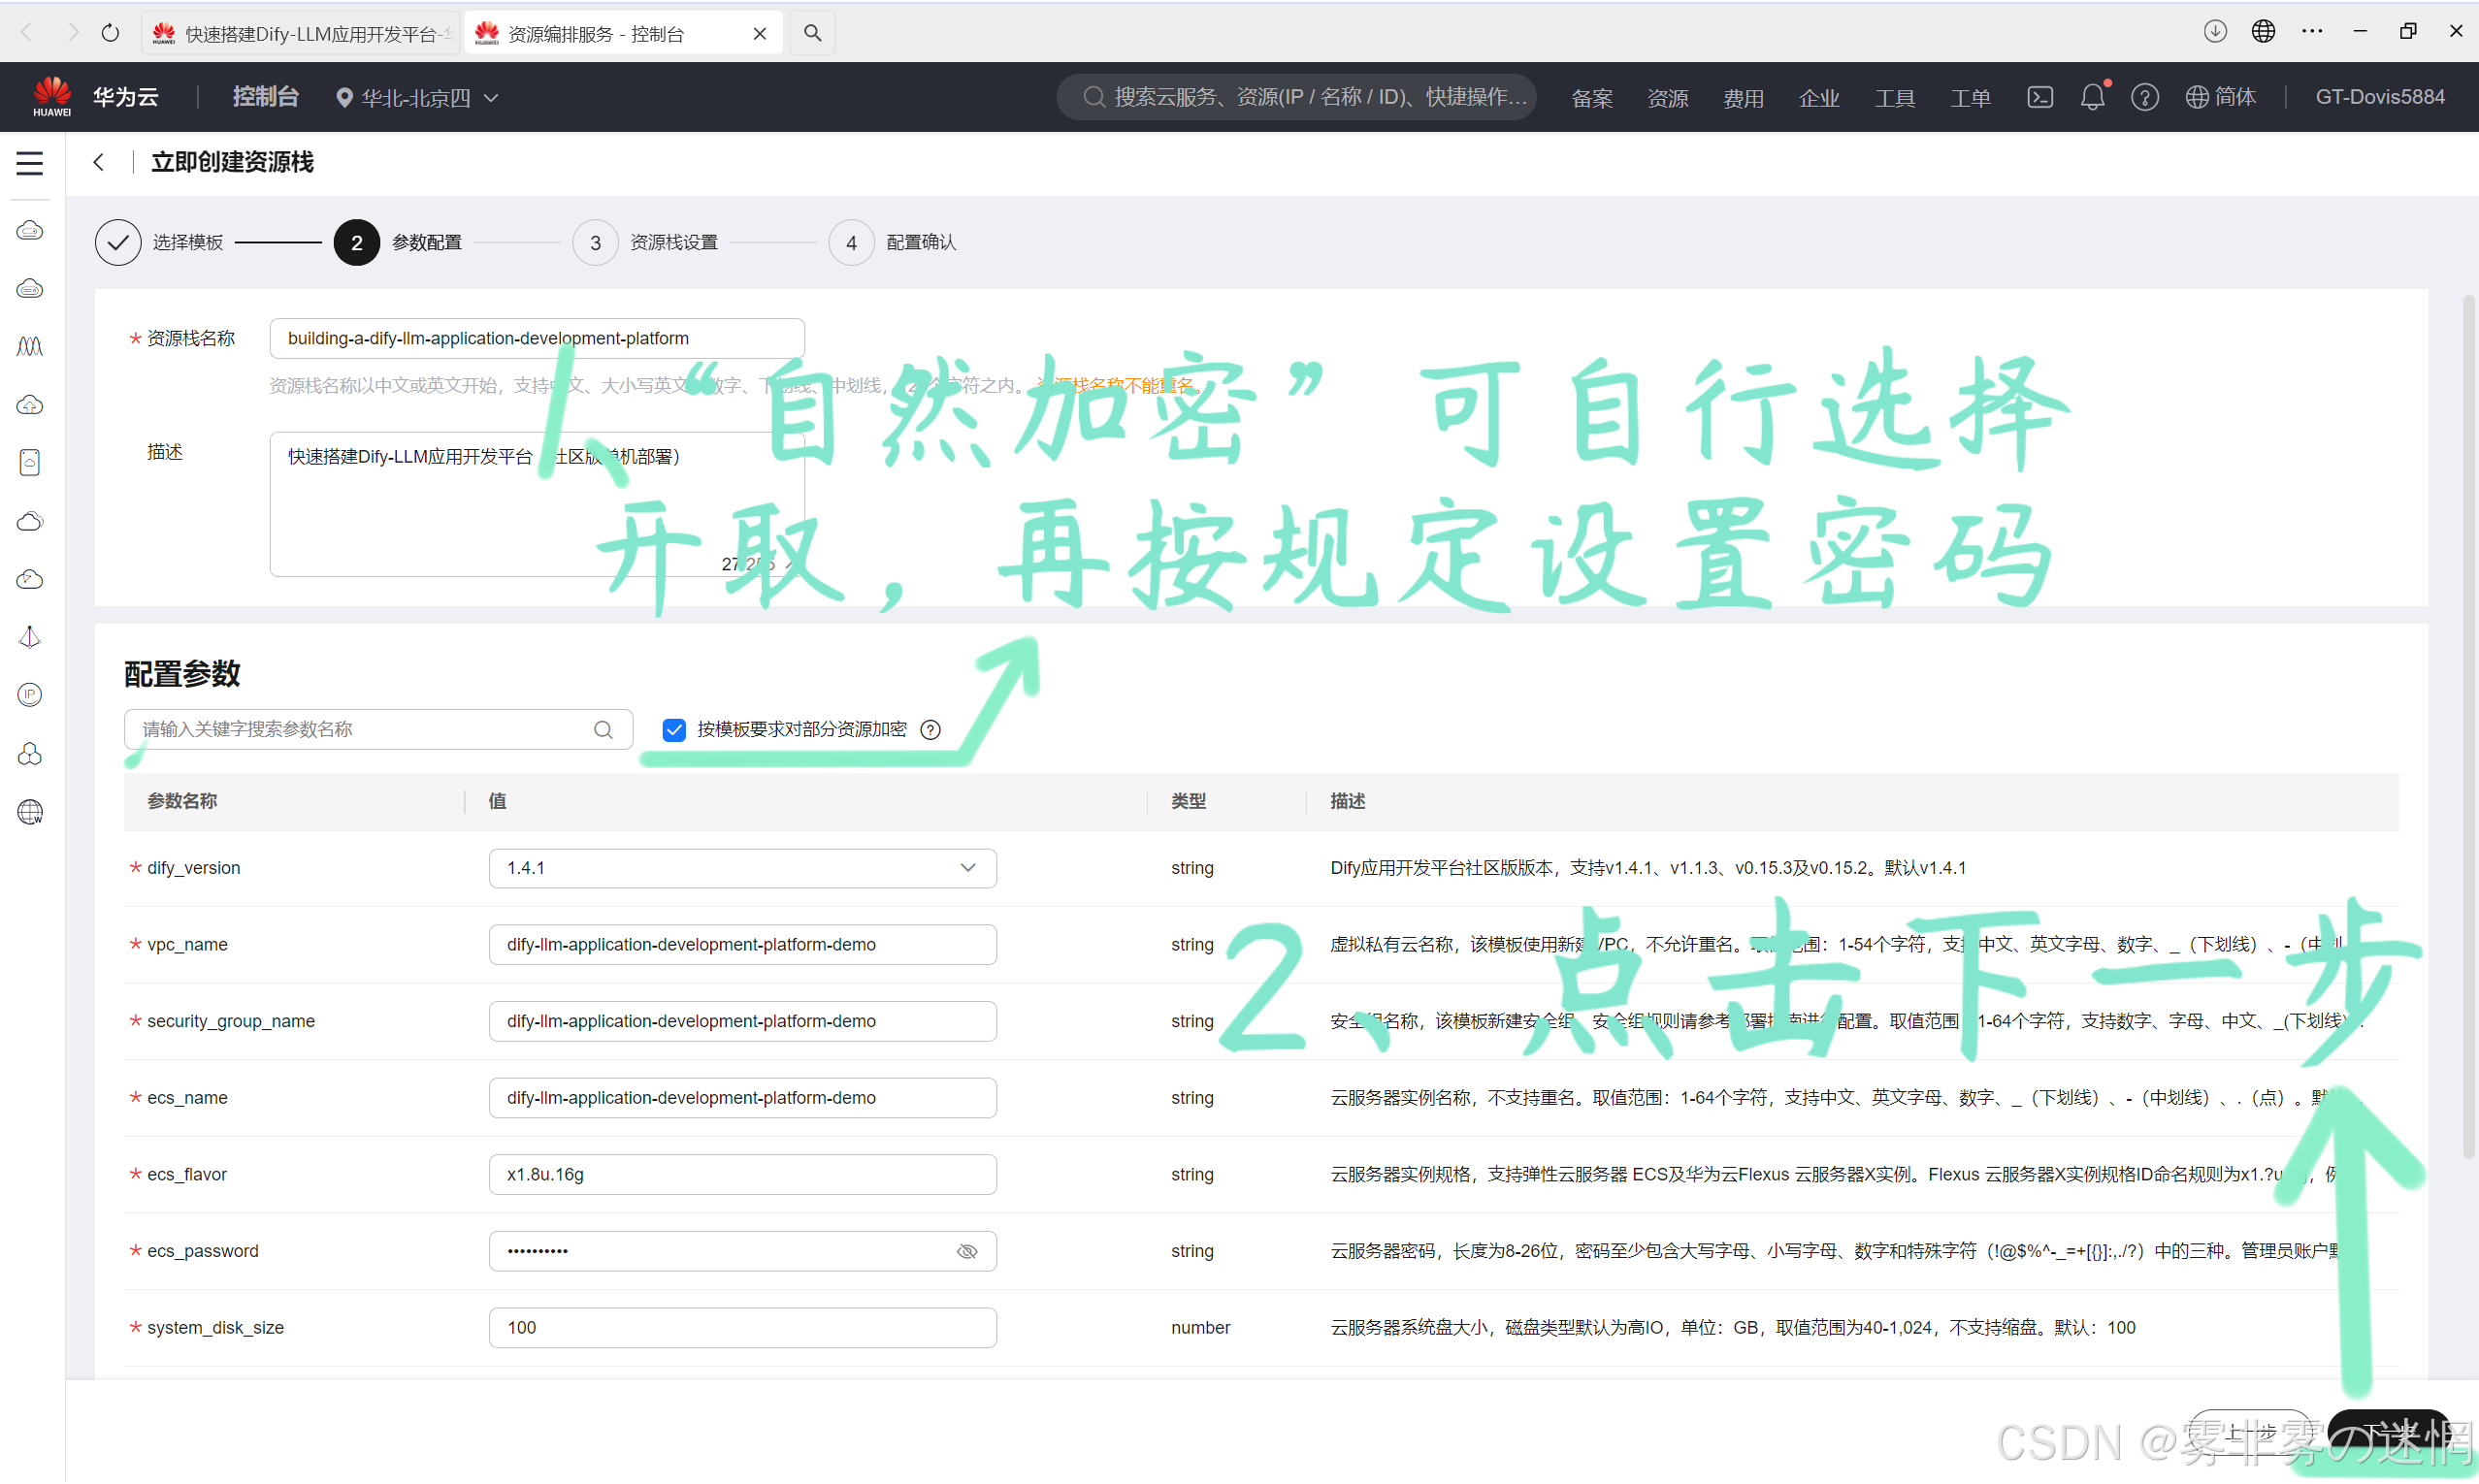Show ecs_password with eye icon
This screenshot has height=1484, width=2479.
click(x=967, y=1252)
